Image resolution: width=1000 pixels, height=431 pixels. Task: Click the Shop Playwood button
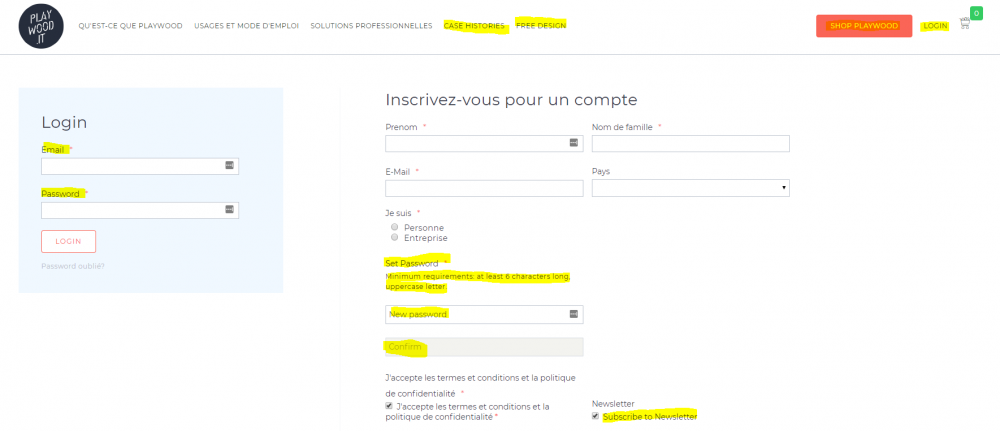click(x=863, y=26)
